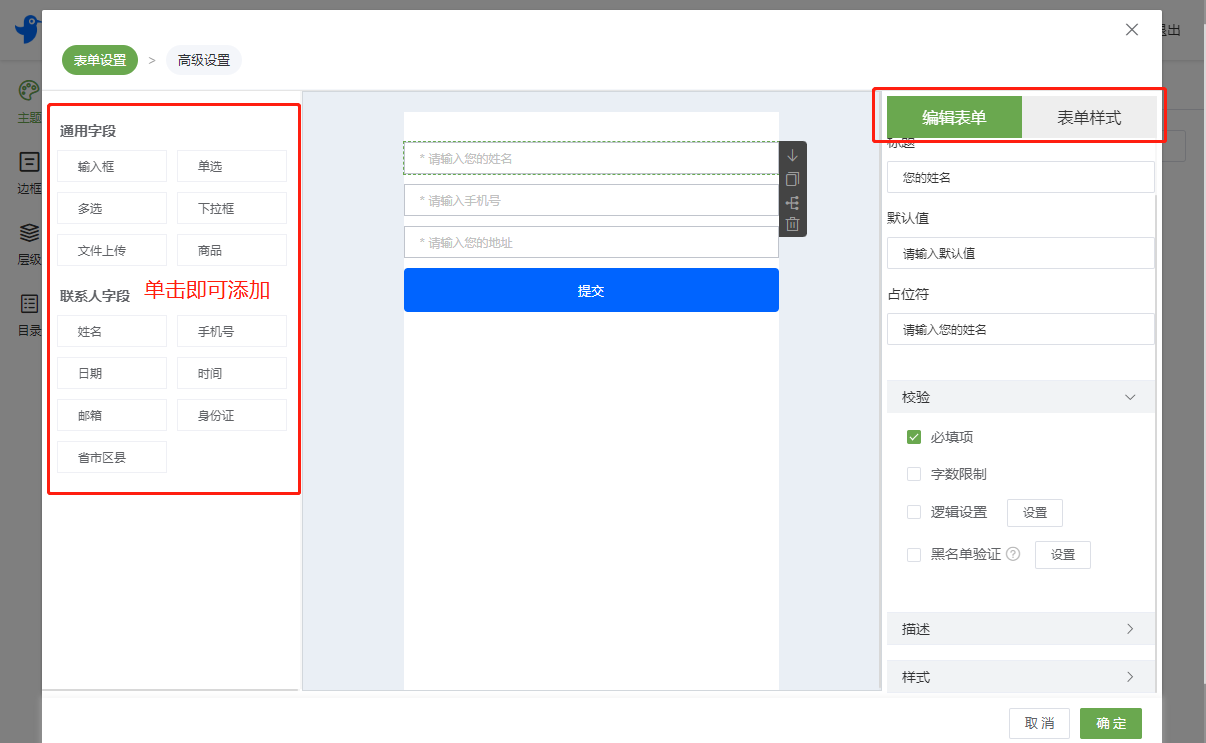The height and width of the screenshot is (743, 1206).
Task: Move the selected name field down
Action: pyautogui.click(x=793, y=155)
